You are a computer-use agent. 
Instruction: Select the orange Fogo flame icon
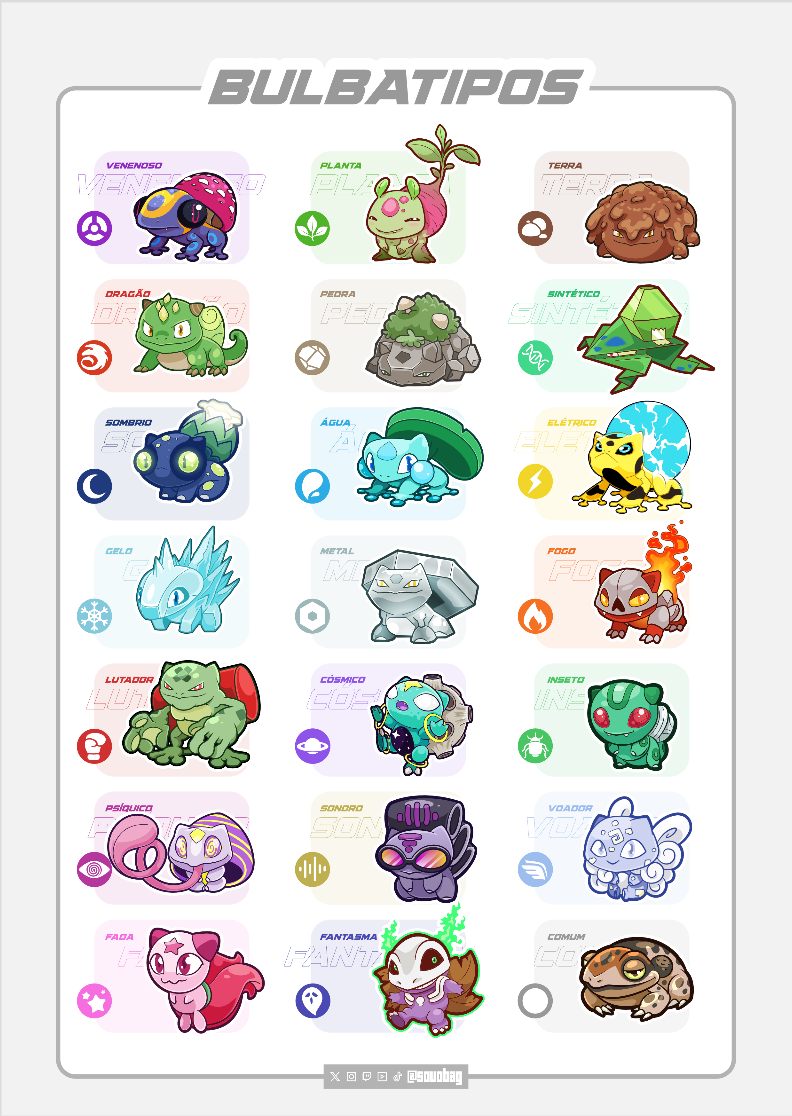tap(535, 616)
